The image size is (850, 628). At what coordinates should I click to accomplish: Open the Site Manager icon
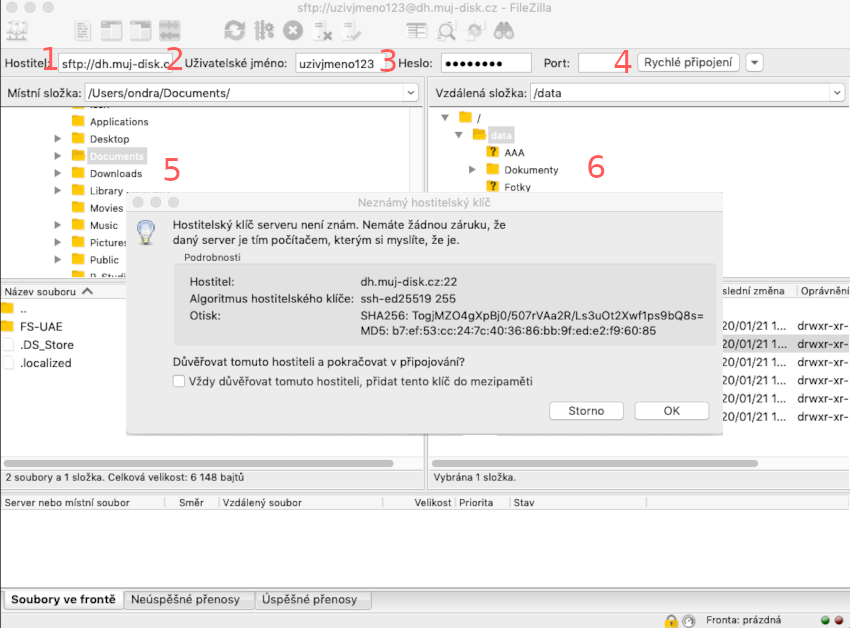click(17, 30)
